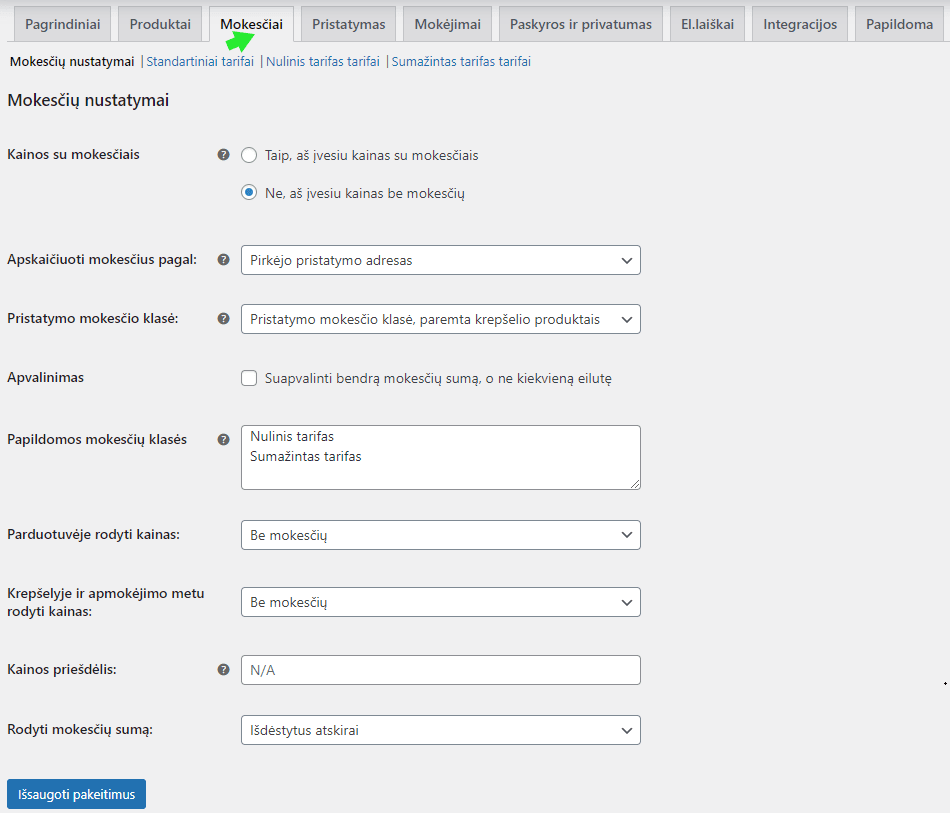Go to the Integracijos tab
The height and width of the screenshot is (813, 950).
click(800, 24)
